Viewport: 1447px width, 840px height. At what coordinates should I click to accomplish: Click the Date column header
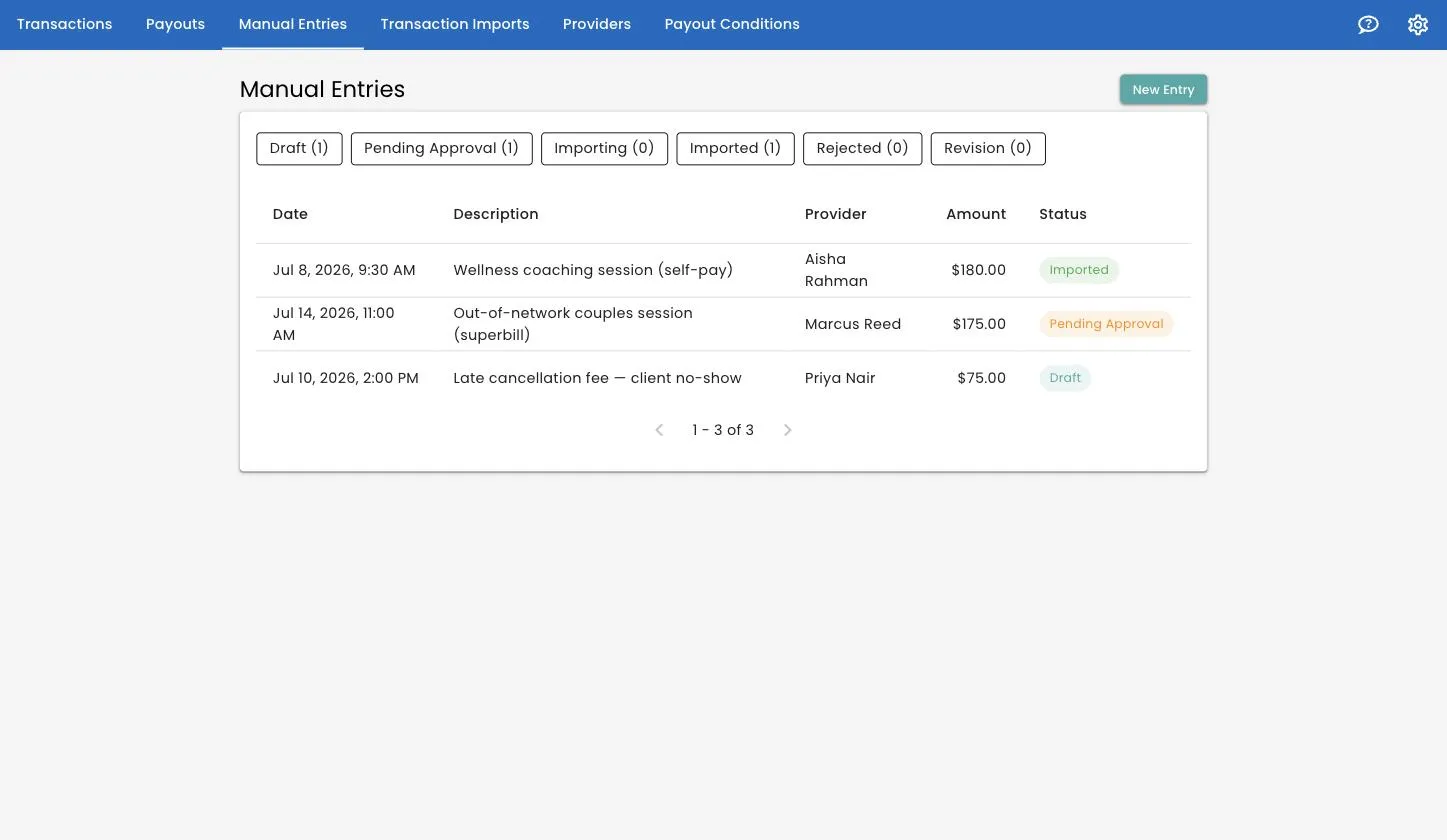(290, 214)
